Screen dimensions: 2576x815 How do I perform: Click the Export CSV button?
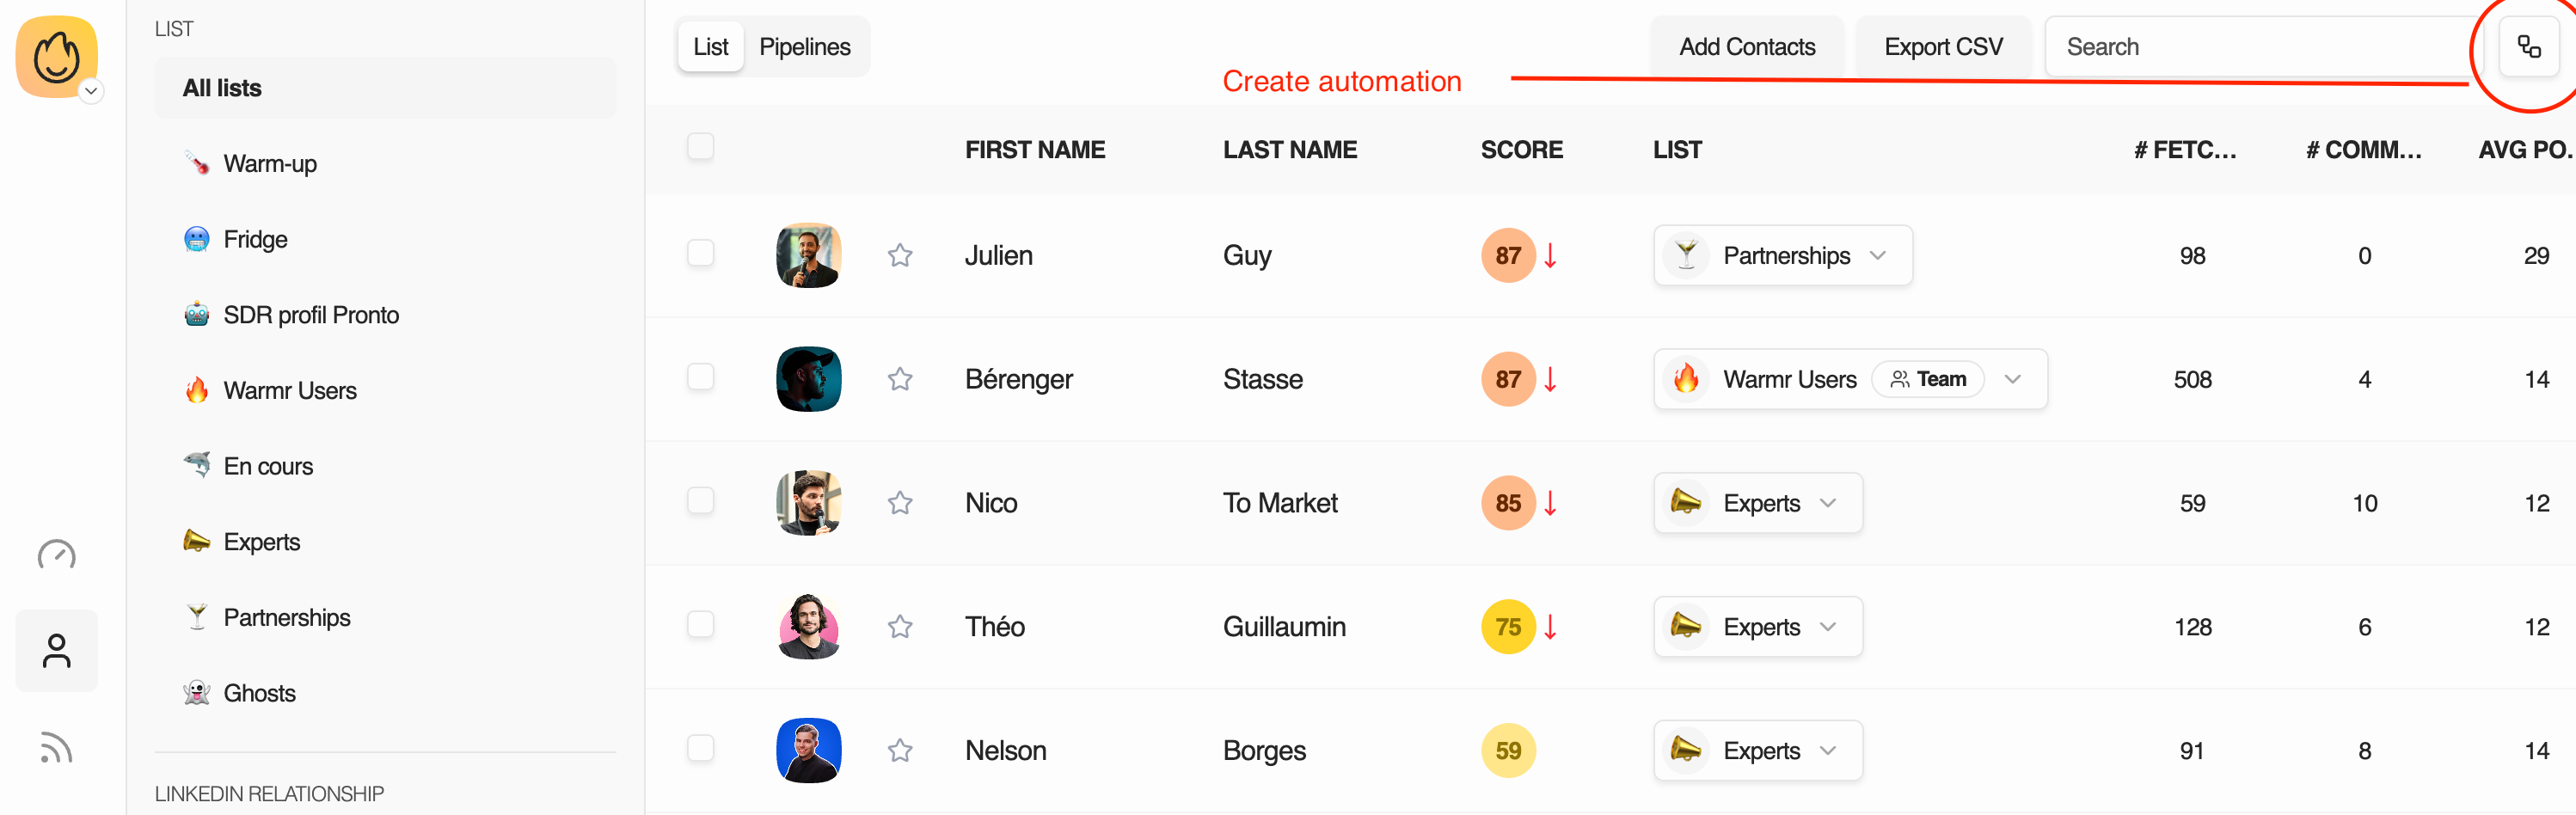(x=1943, y=47)
